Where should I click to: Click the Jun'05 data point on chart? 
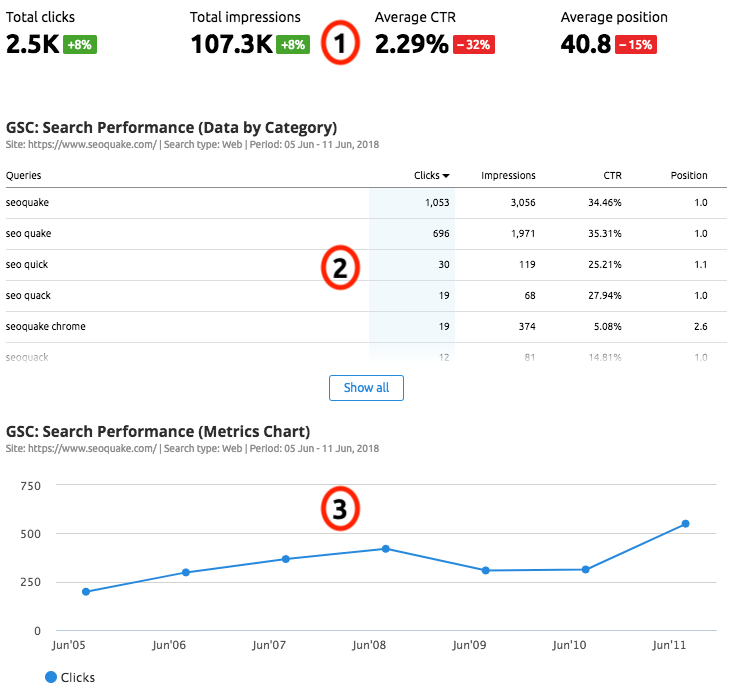[x=86, y=592]
